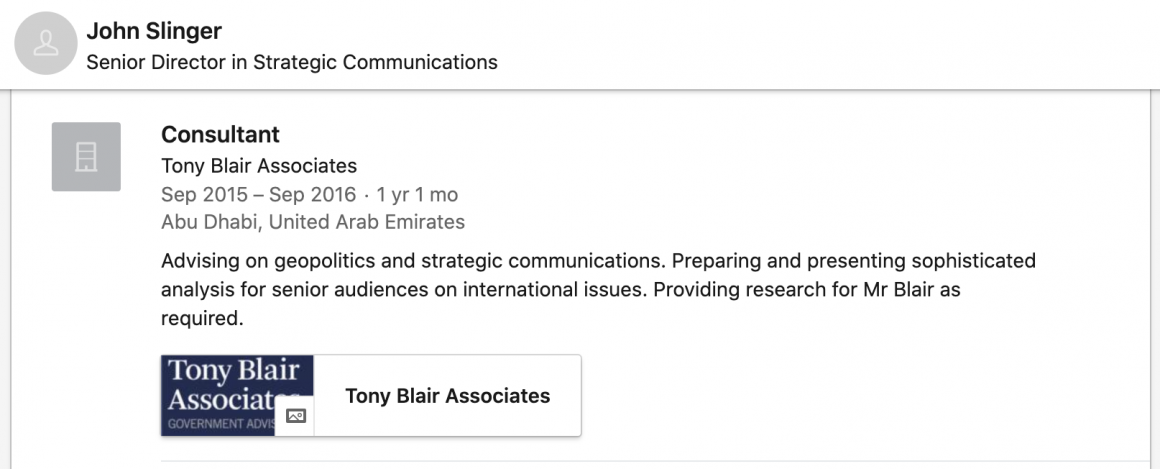The image size is (1160, 469).
Task: Click the small image icon on media thumbnail
Action: (x=296, y=416)
